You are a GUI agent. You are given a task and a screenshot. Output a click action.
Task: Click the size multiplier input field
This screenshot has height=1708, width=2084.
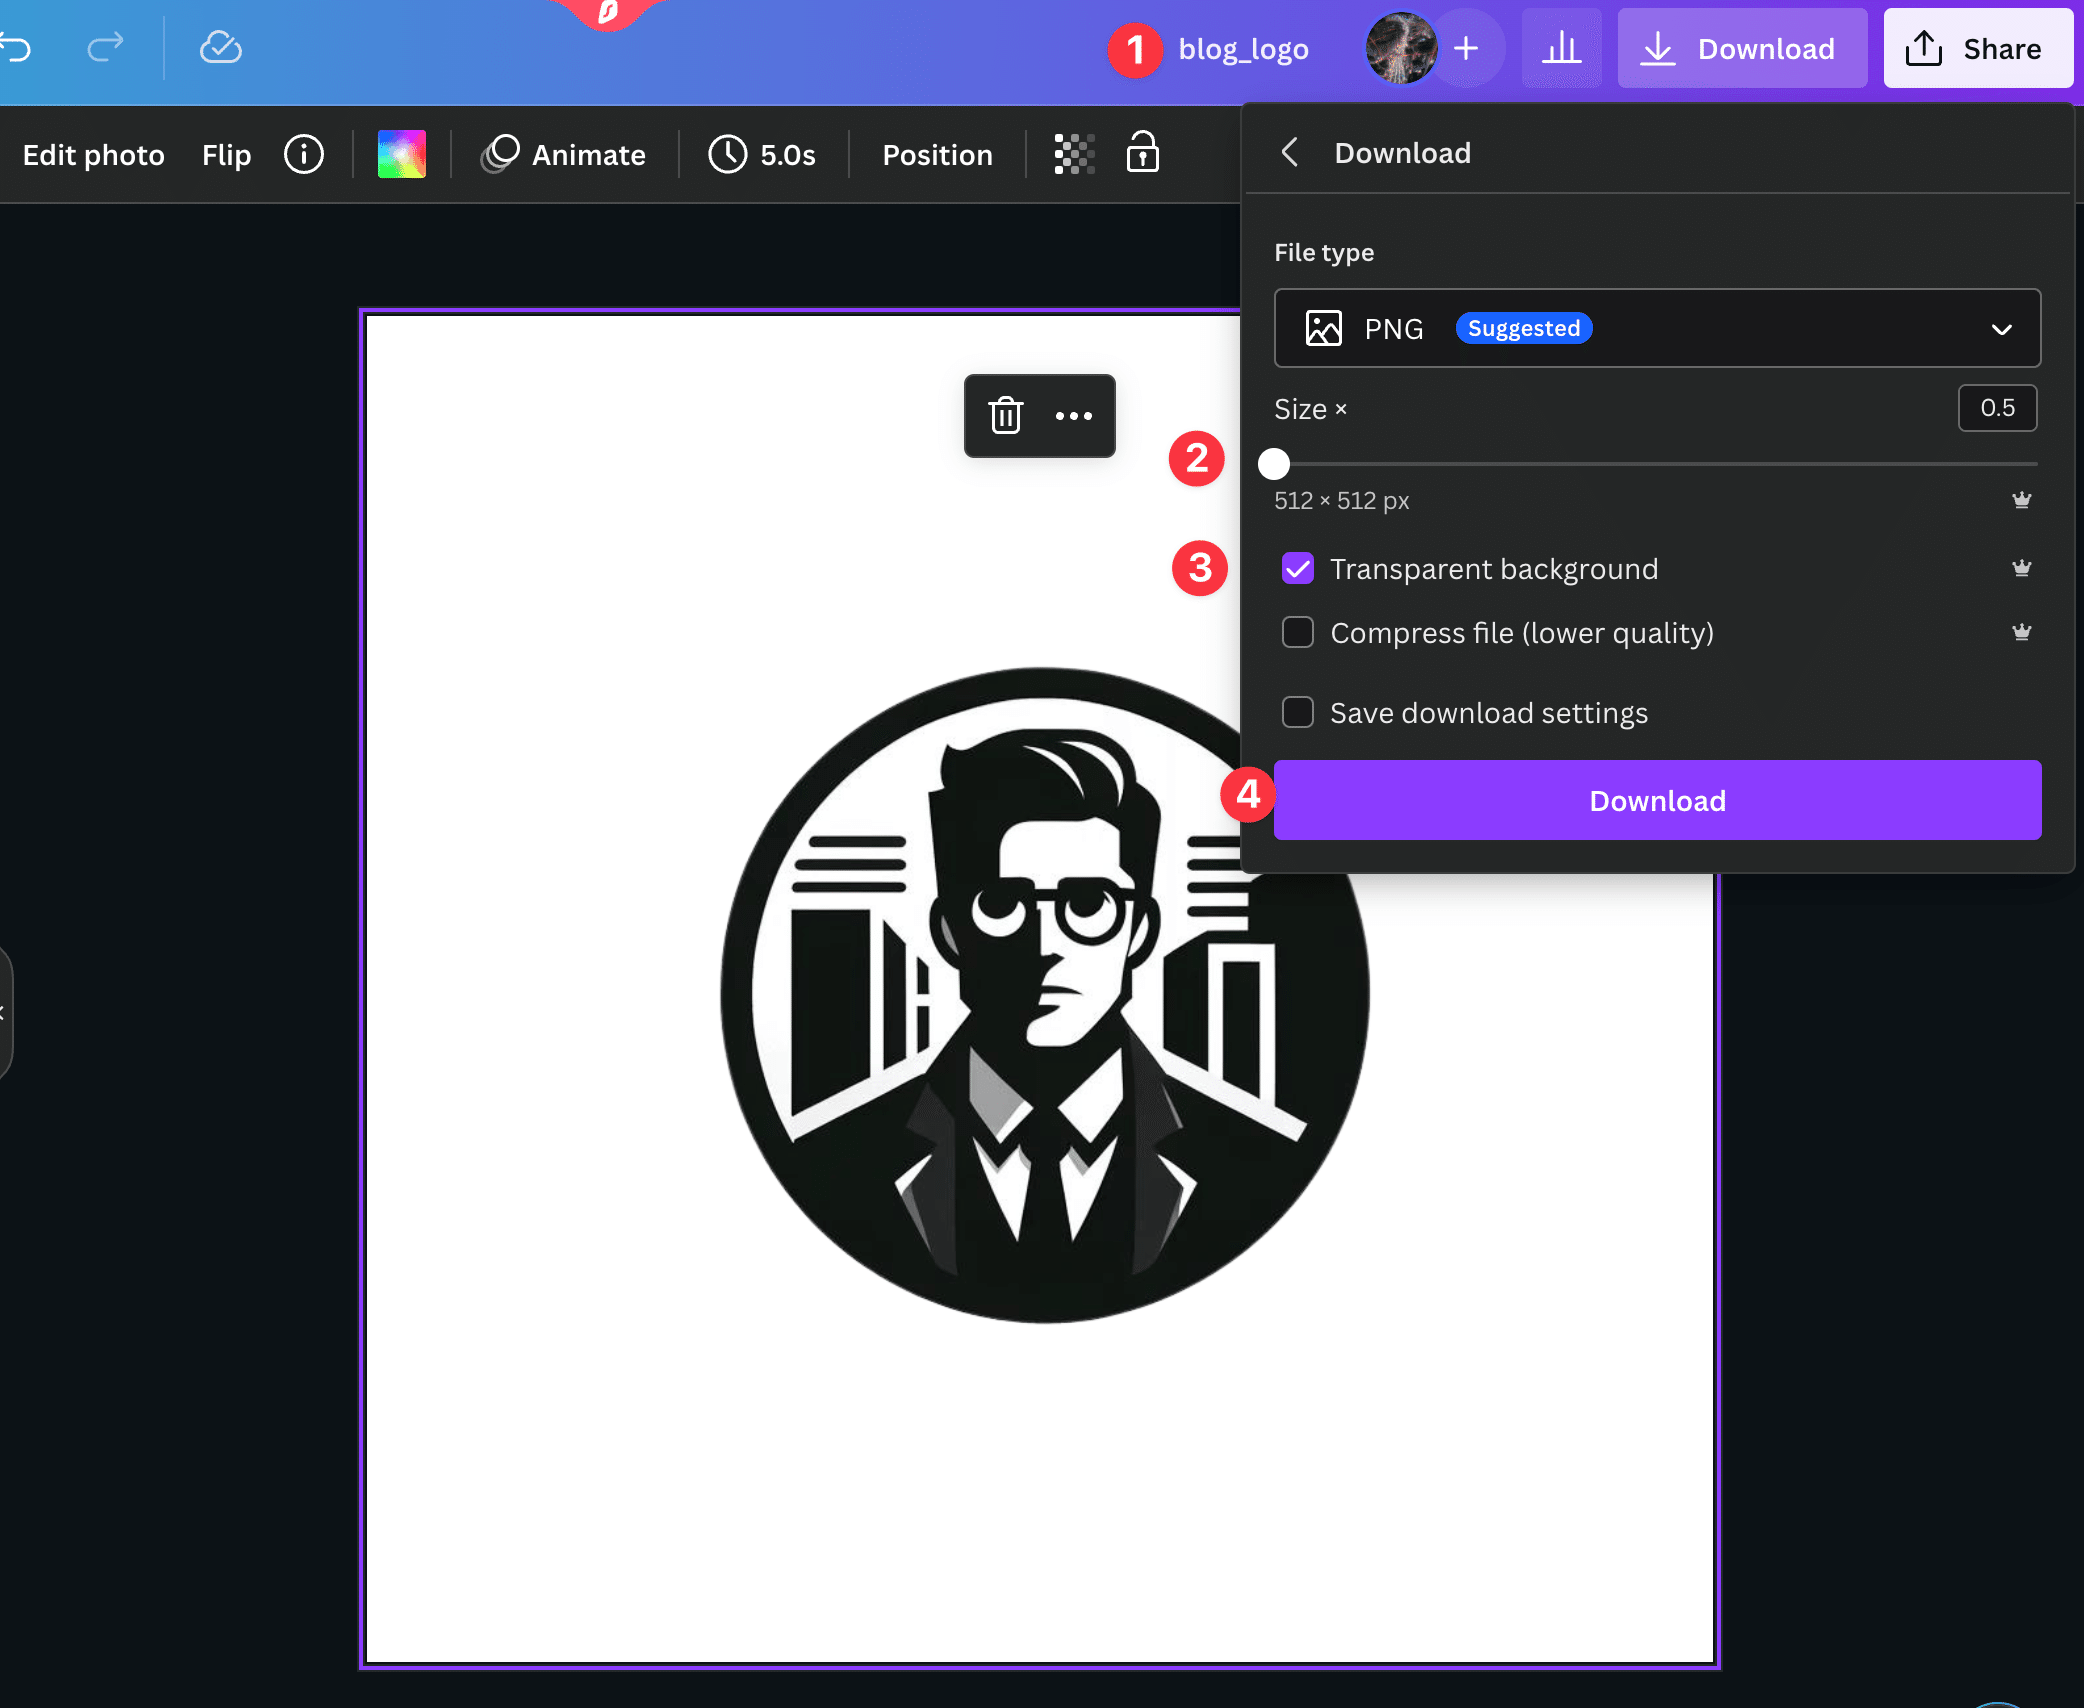[1996, 408]
